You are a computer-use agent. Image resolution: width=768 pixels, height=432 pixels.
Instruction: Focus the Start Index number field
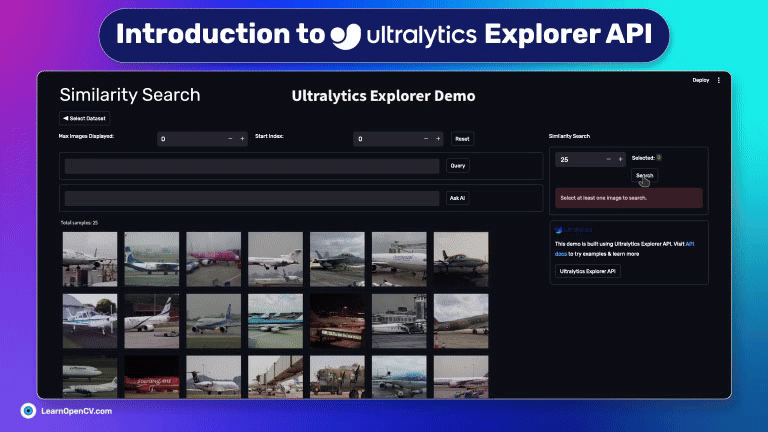387,139
